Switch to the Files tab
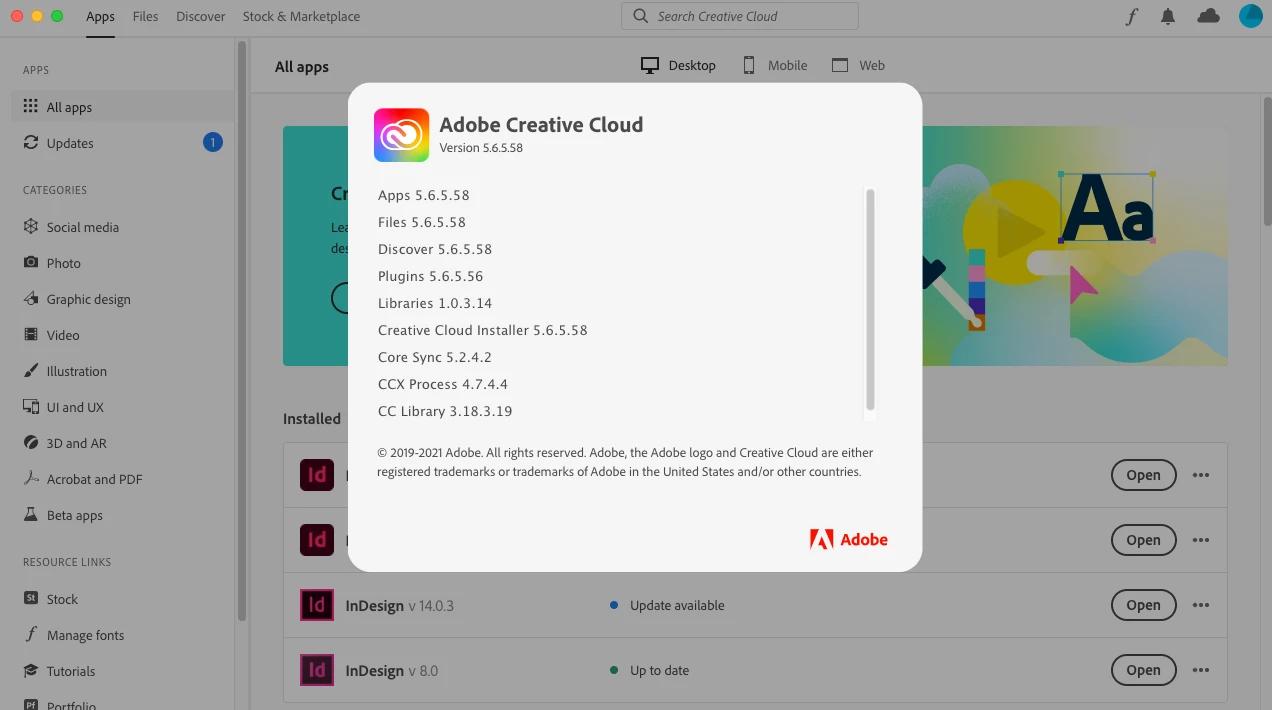The image size is (1272, 710). (145, 16)
